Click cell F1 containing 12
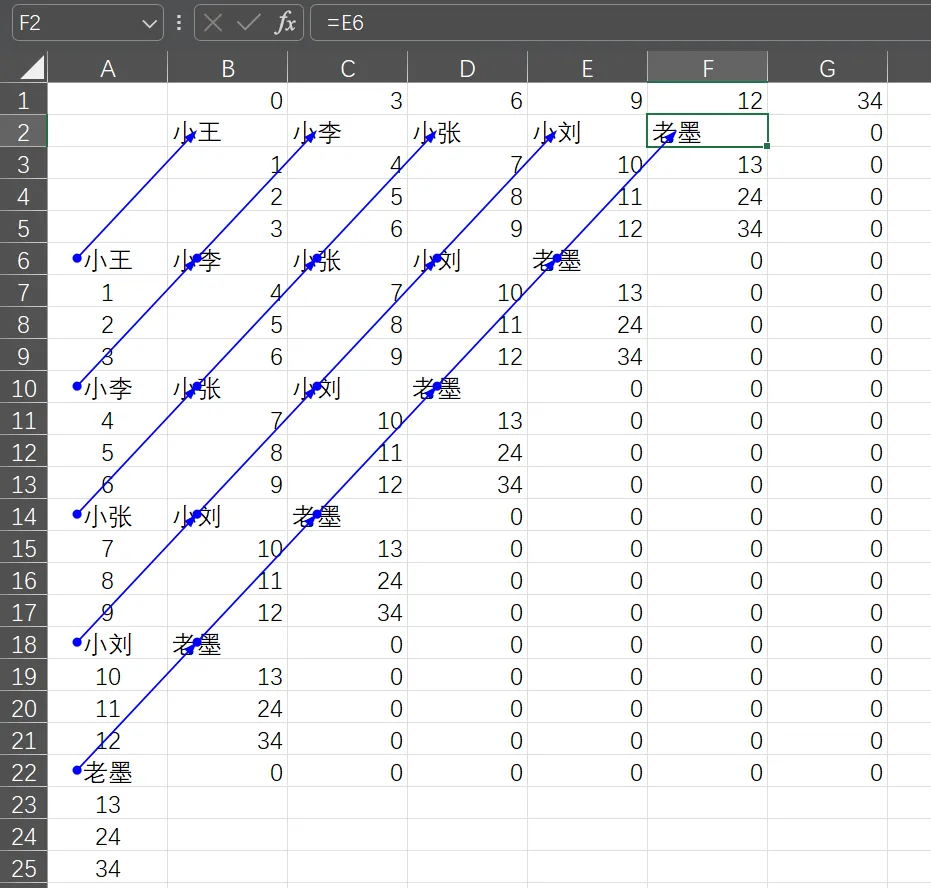Screen dimensions: 931x888 point(707,100)
